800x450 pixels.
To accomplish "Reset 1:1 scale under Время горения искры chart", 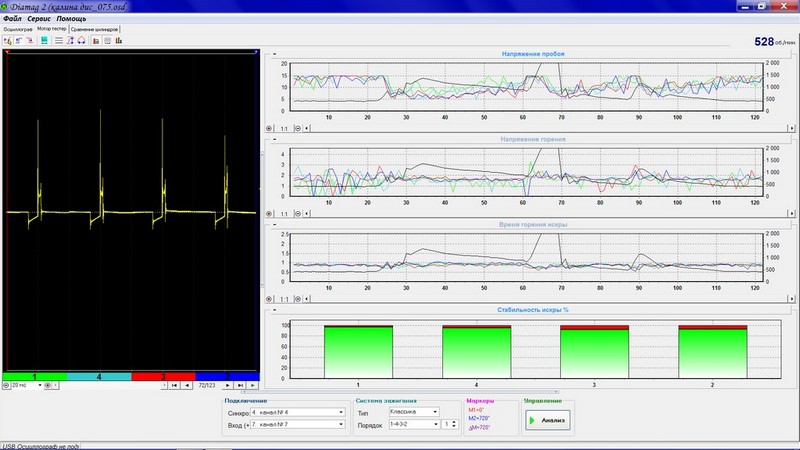I will (x=284, y=299).
